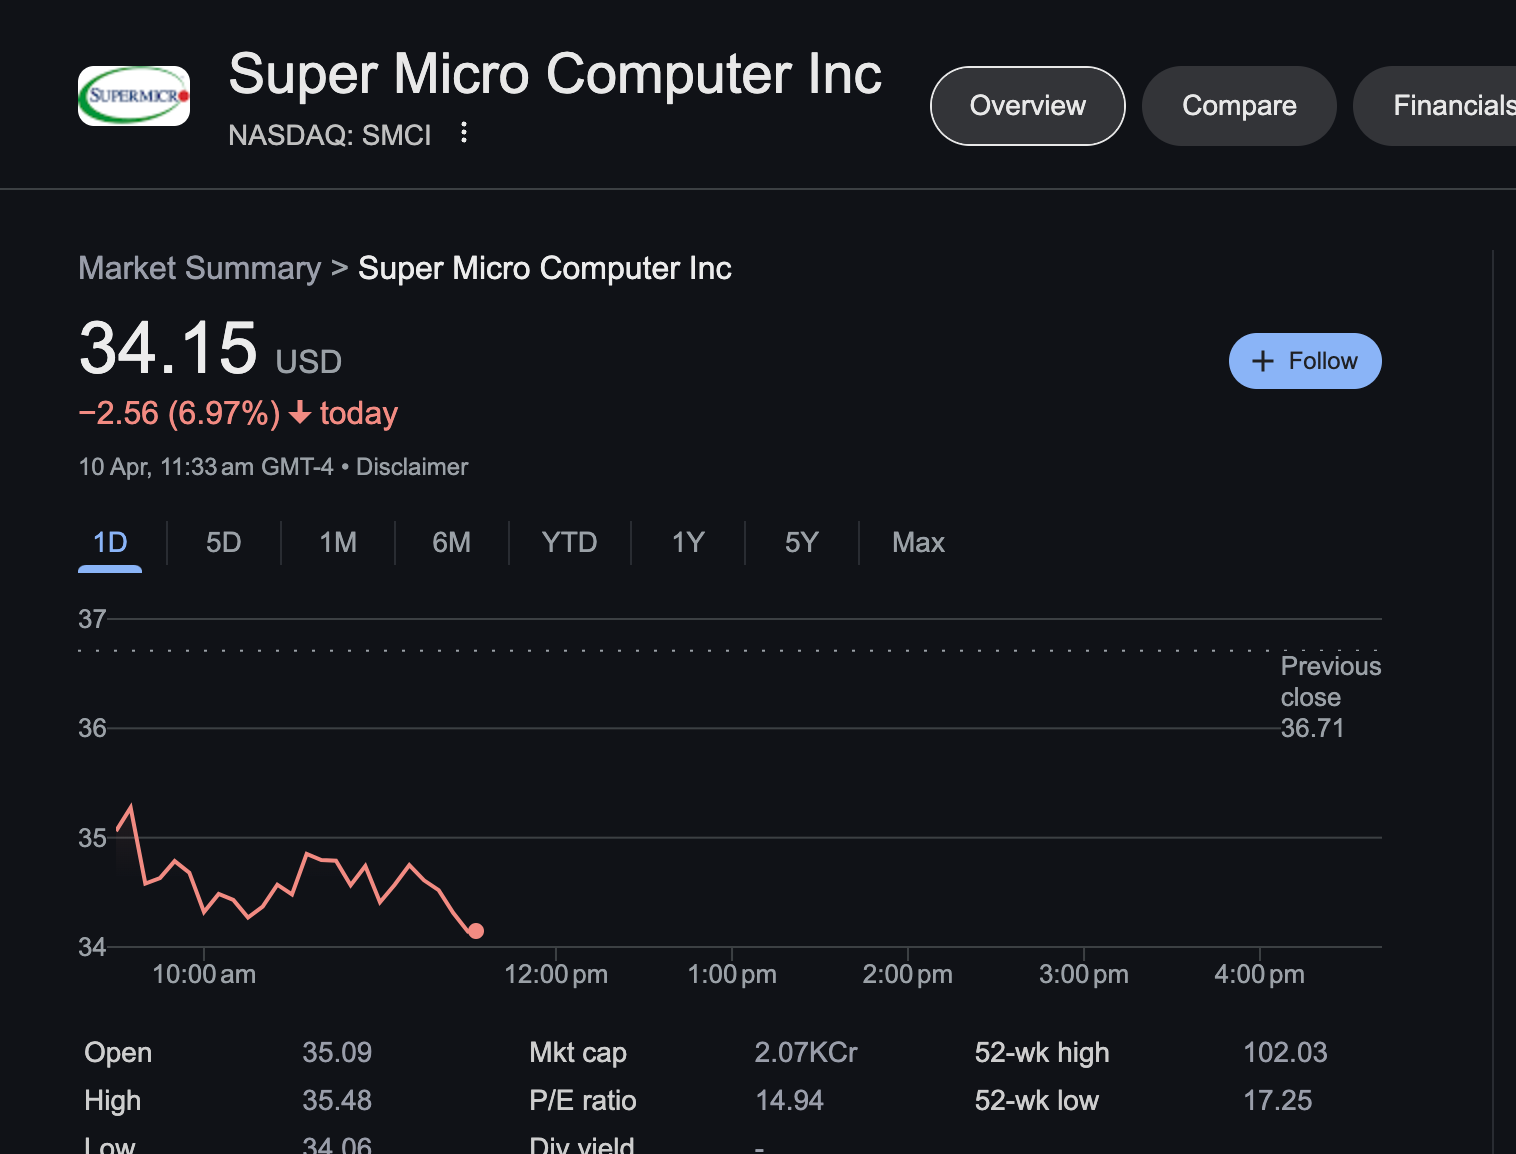Follow Super Micro Computer stock
Viewport: 1516px width, 1154px height.
pos(1305,361)
